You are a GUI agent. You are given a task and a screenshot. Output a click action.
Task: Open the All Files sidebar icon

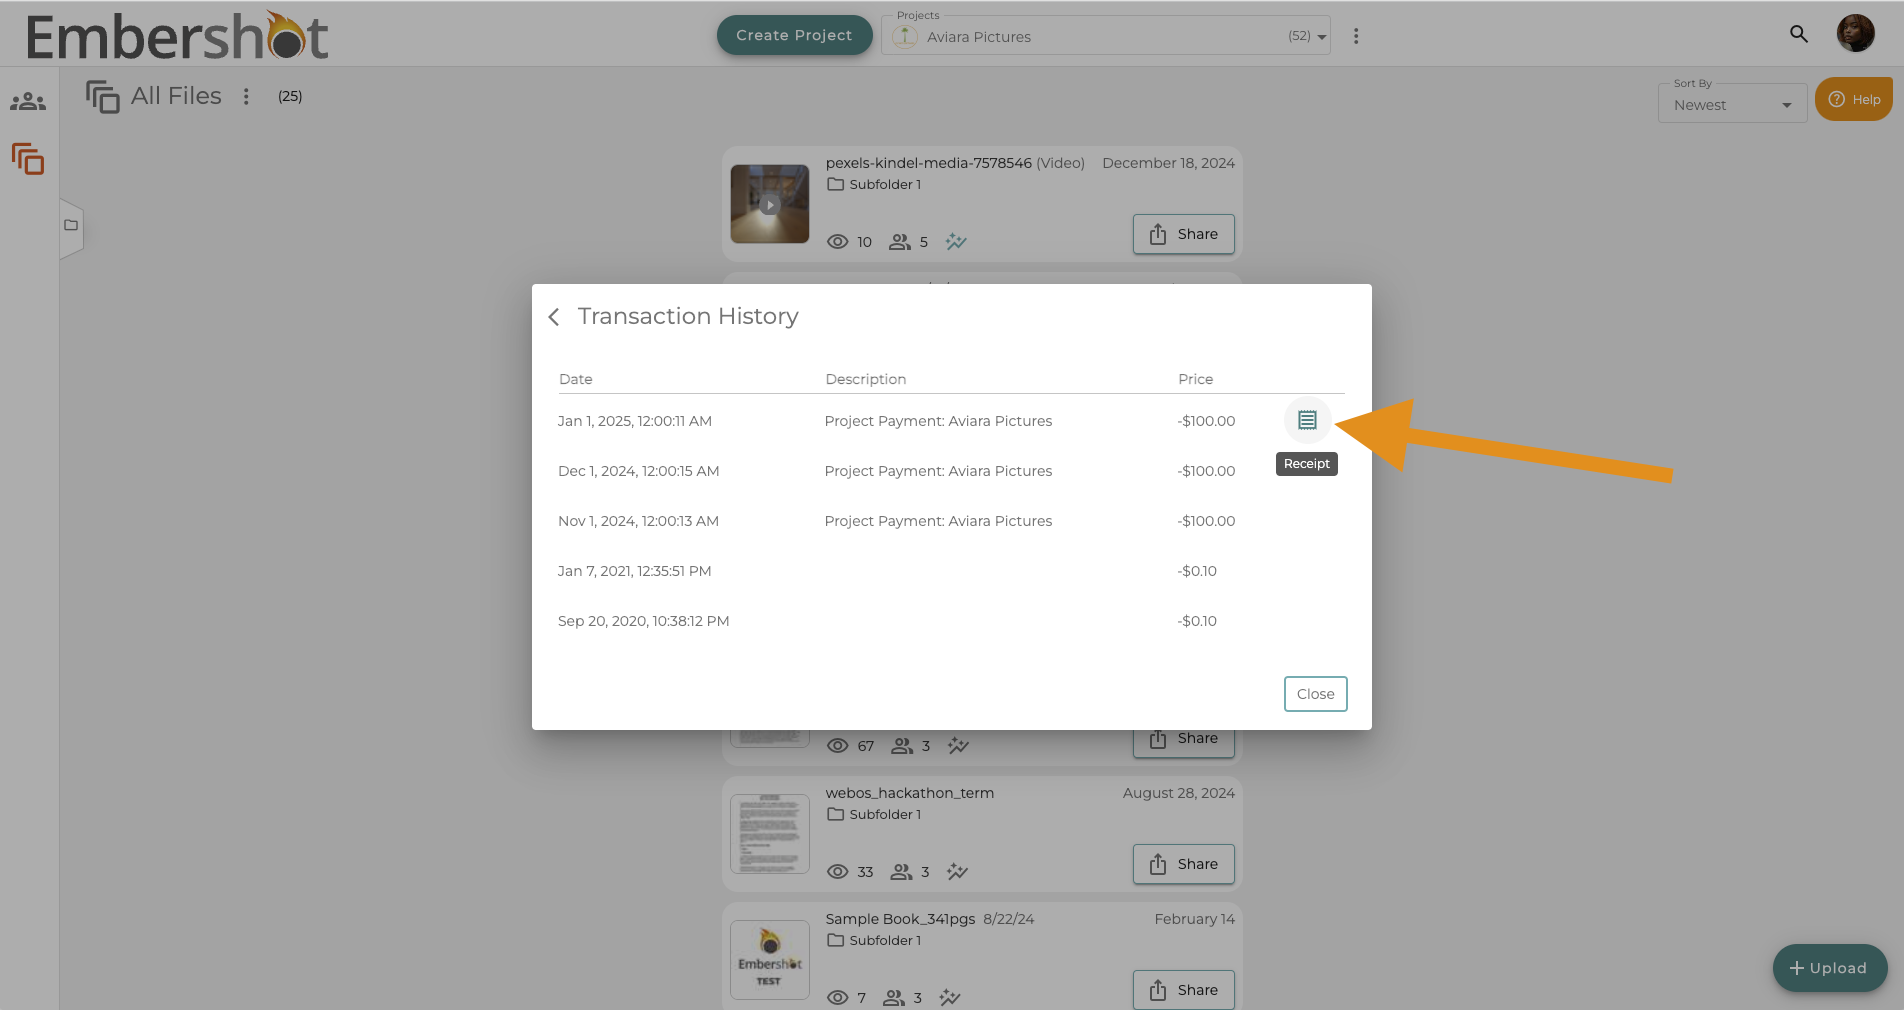click(x=28, y=159)
